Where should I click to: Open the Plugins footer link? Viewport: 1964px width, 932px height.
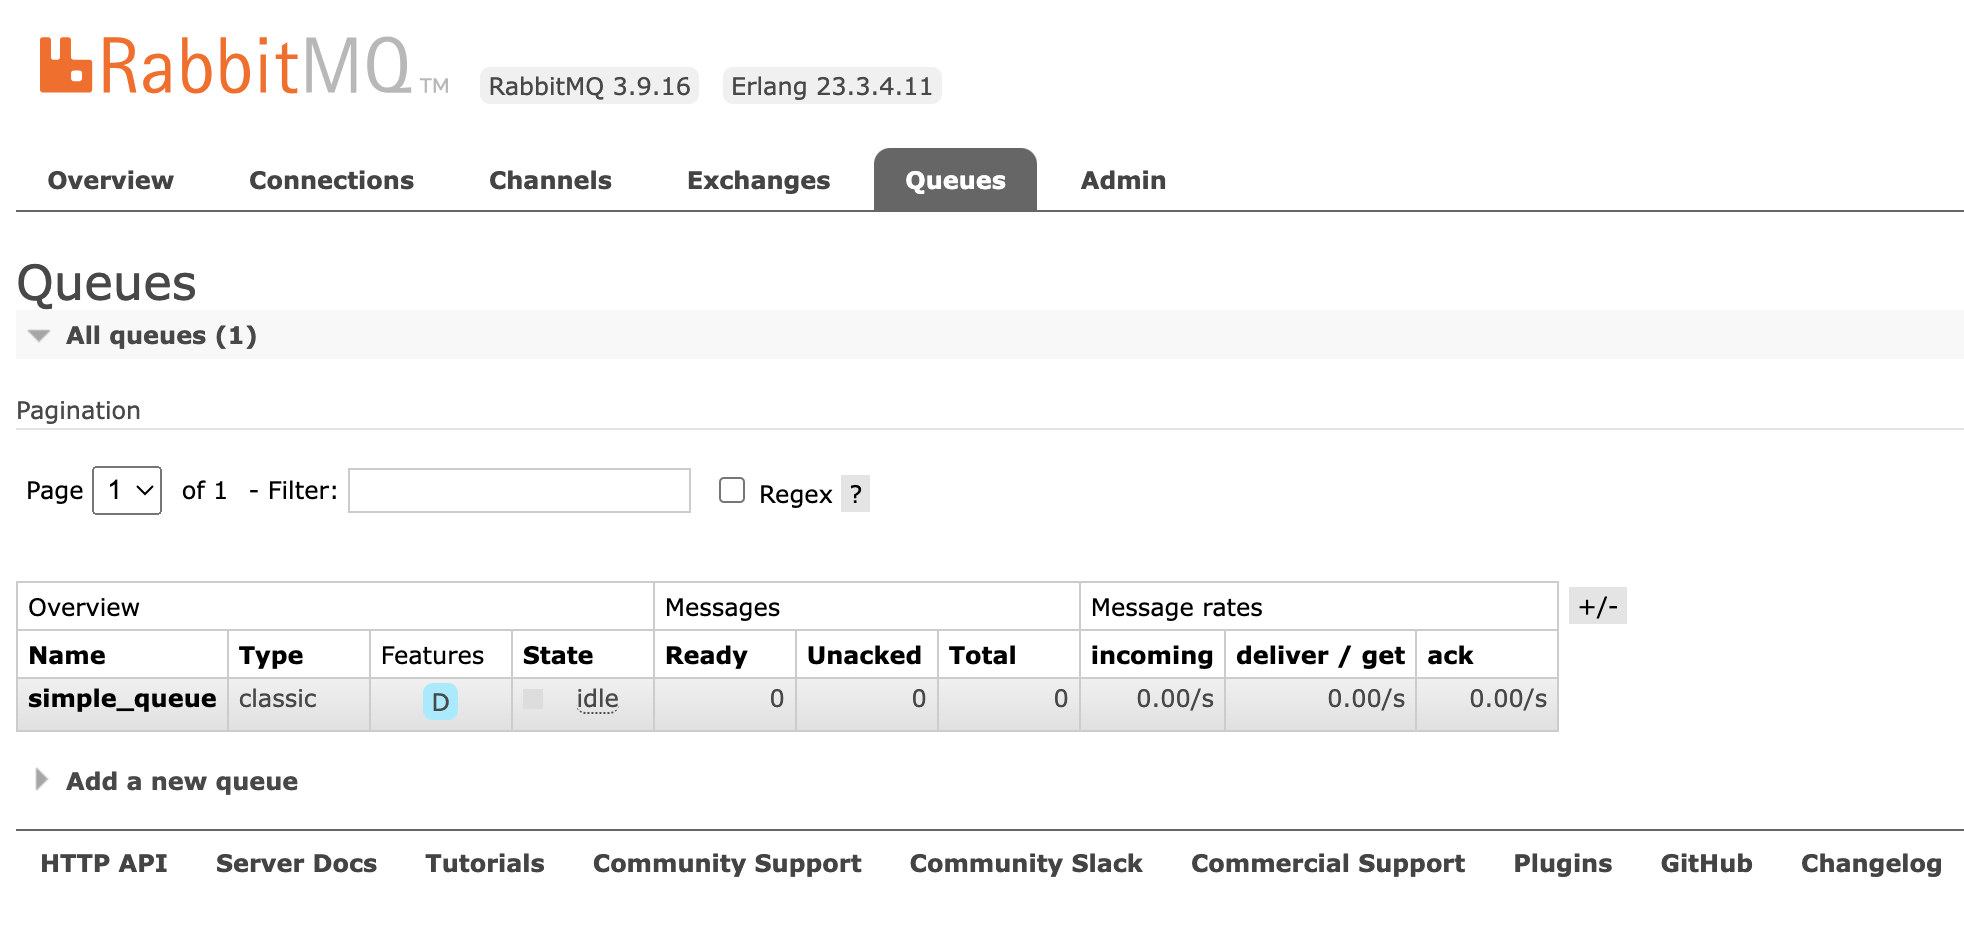pyautogui.click(x=1562, y=863)
